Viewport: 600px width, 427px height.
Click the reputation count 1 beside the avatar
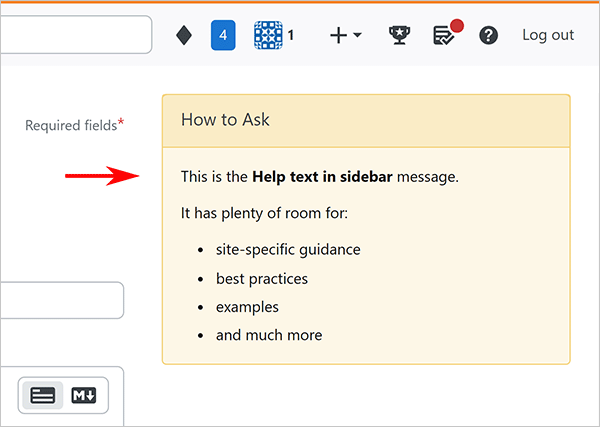pyautogui.click(x=291, y=35)
